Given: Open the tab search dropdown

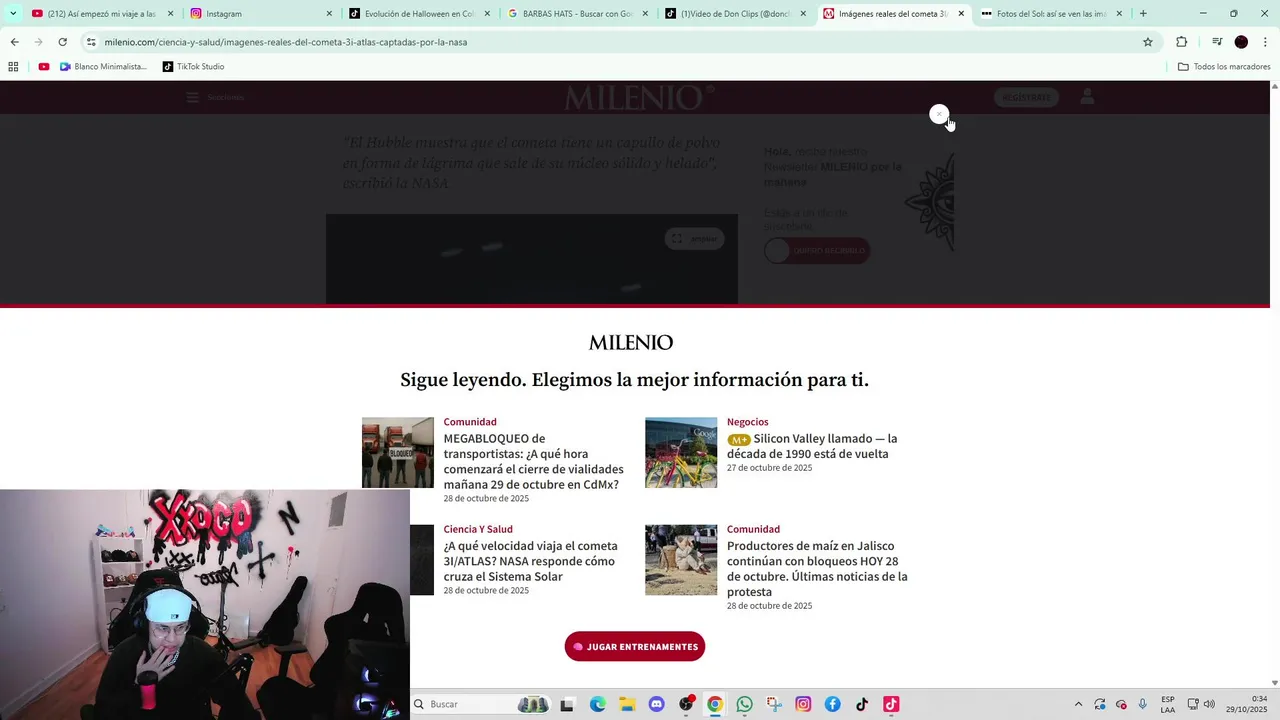Looking at the screenshot, I should point(12,14).
